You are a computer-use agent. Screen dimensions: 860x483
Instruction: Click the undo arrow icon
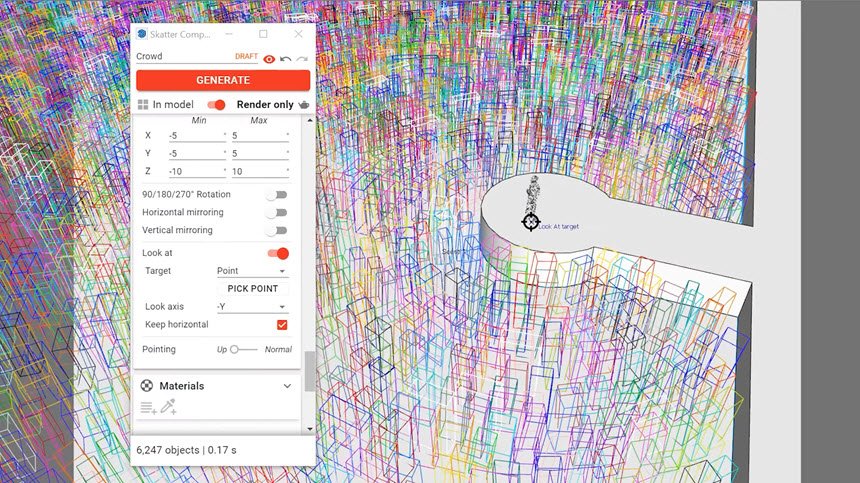click(285, 59)
